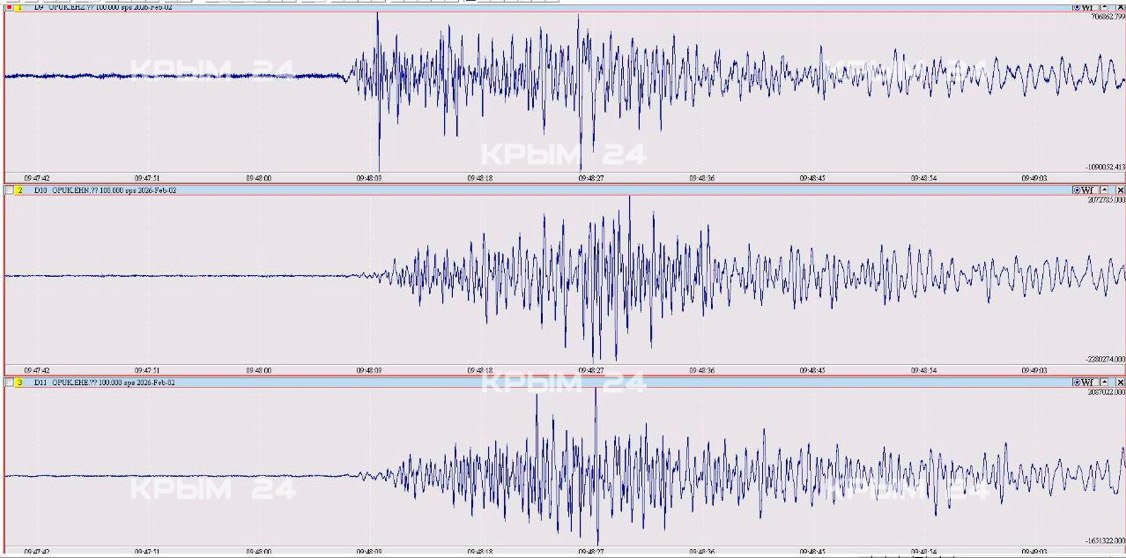The image size is (1126, 558).
Task: Click the 09:48:09 label on the top time axis
Action: coord(369,176)
